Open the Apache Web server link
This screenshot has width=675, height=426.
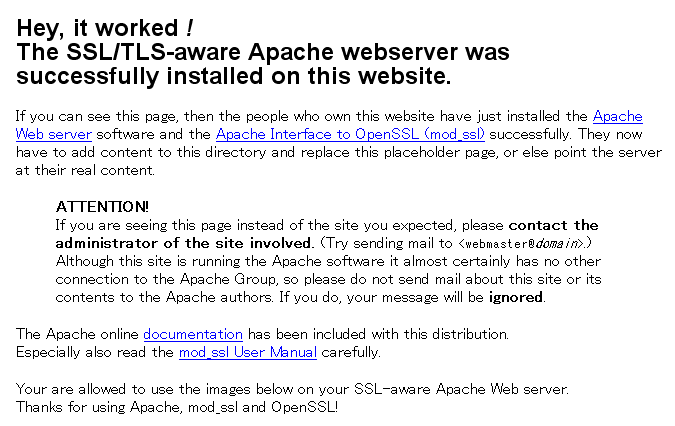[x=617, y=117]
